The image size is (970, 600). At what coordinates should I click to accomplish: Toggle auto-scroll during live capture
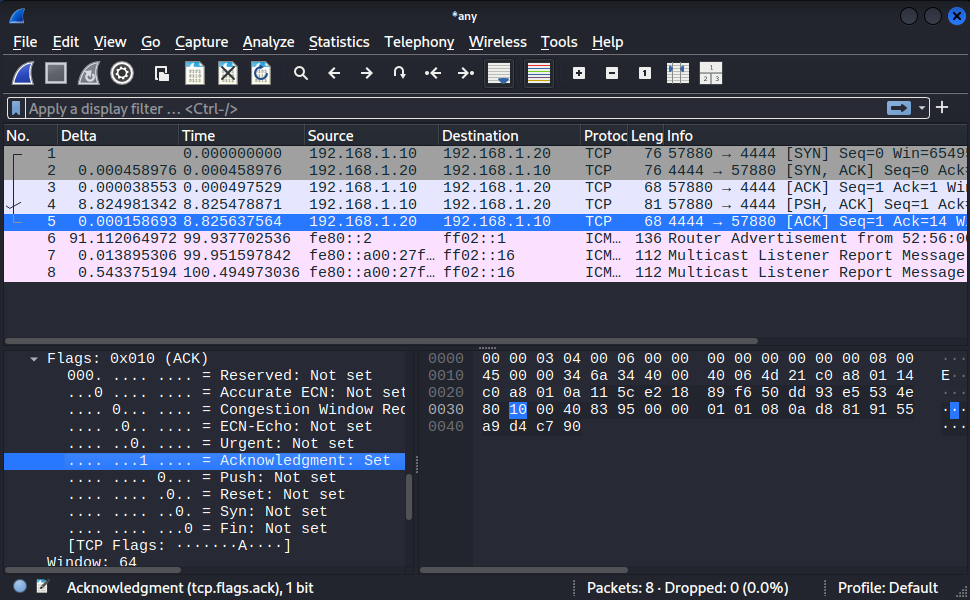pos(499,73)
